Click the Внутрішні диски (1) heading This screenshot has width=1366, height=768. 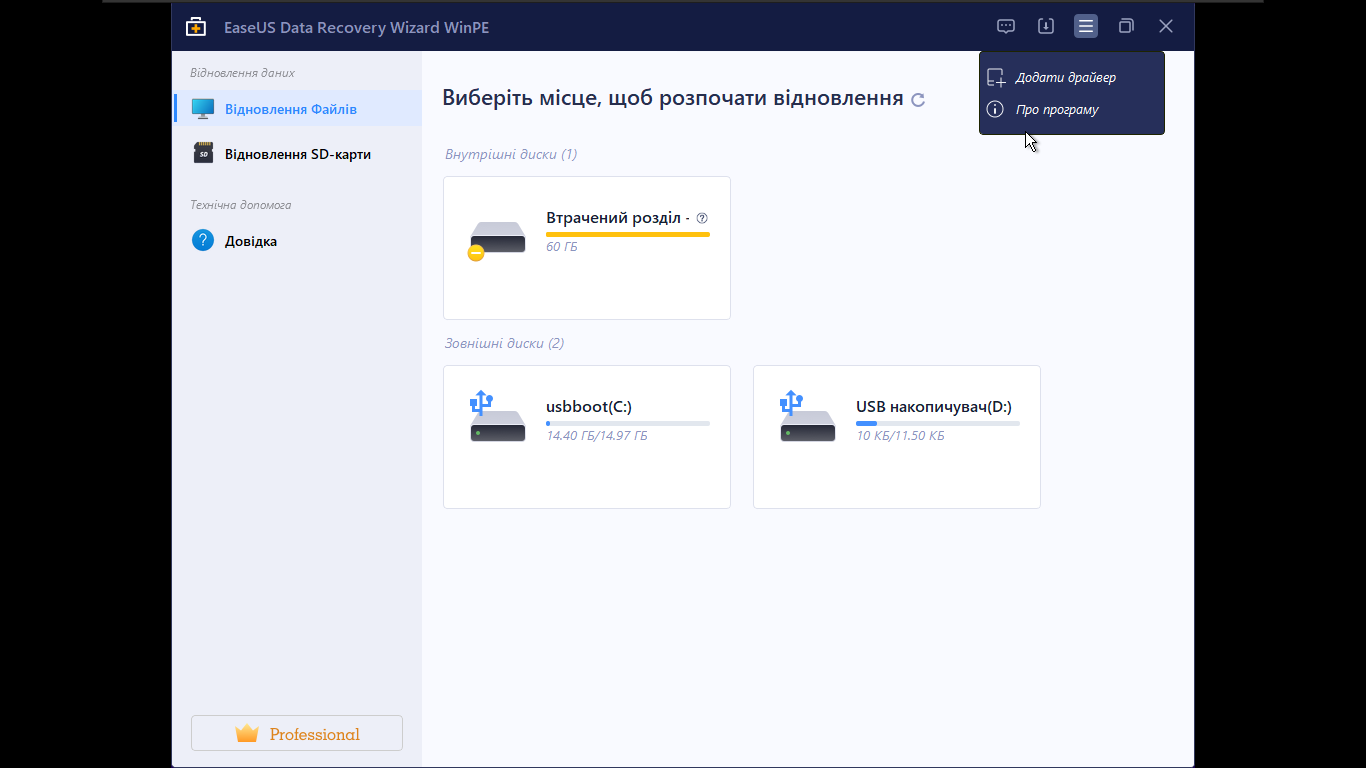pos(511,154)
